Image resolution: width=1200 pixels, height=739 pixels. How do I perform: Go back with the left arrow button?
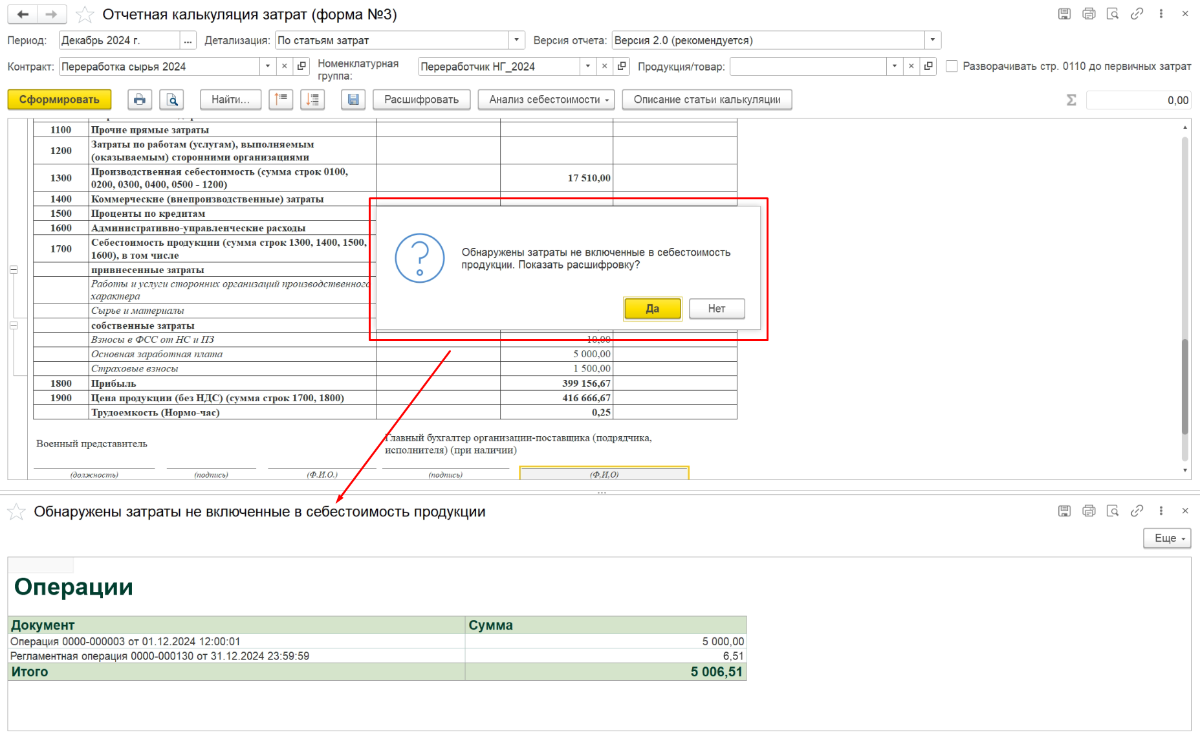(23, 14)
